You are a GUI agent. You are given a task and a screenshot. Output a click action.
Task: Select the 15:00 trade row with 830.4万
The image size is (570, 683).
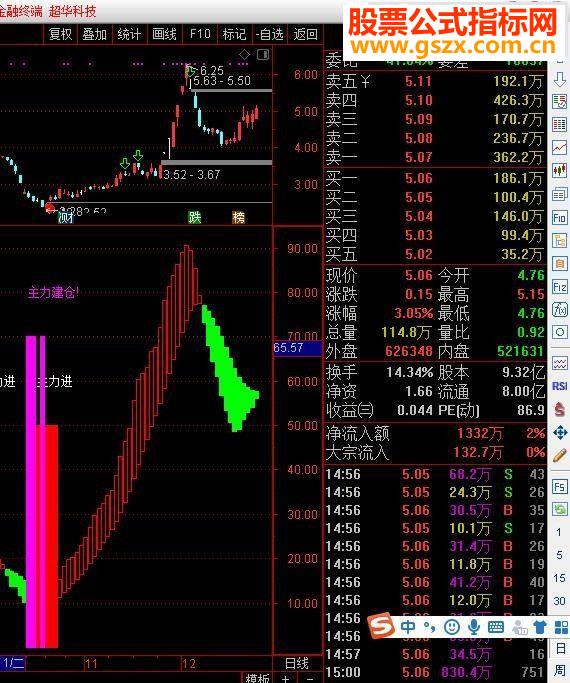[x=435, y=673]
